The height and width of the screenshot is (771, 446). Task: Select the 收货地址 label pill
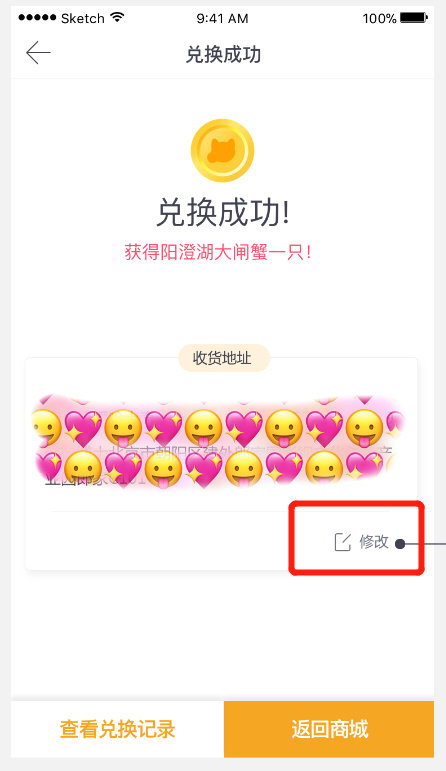click(x=224, y=358)
